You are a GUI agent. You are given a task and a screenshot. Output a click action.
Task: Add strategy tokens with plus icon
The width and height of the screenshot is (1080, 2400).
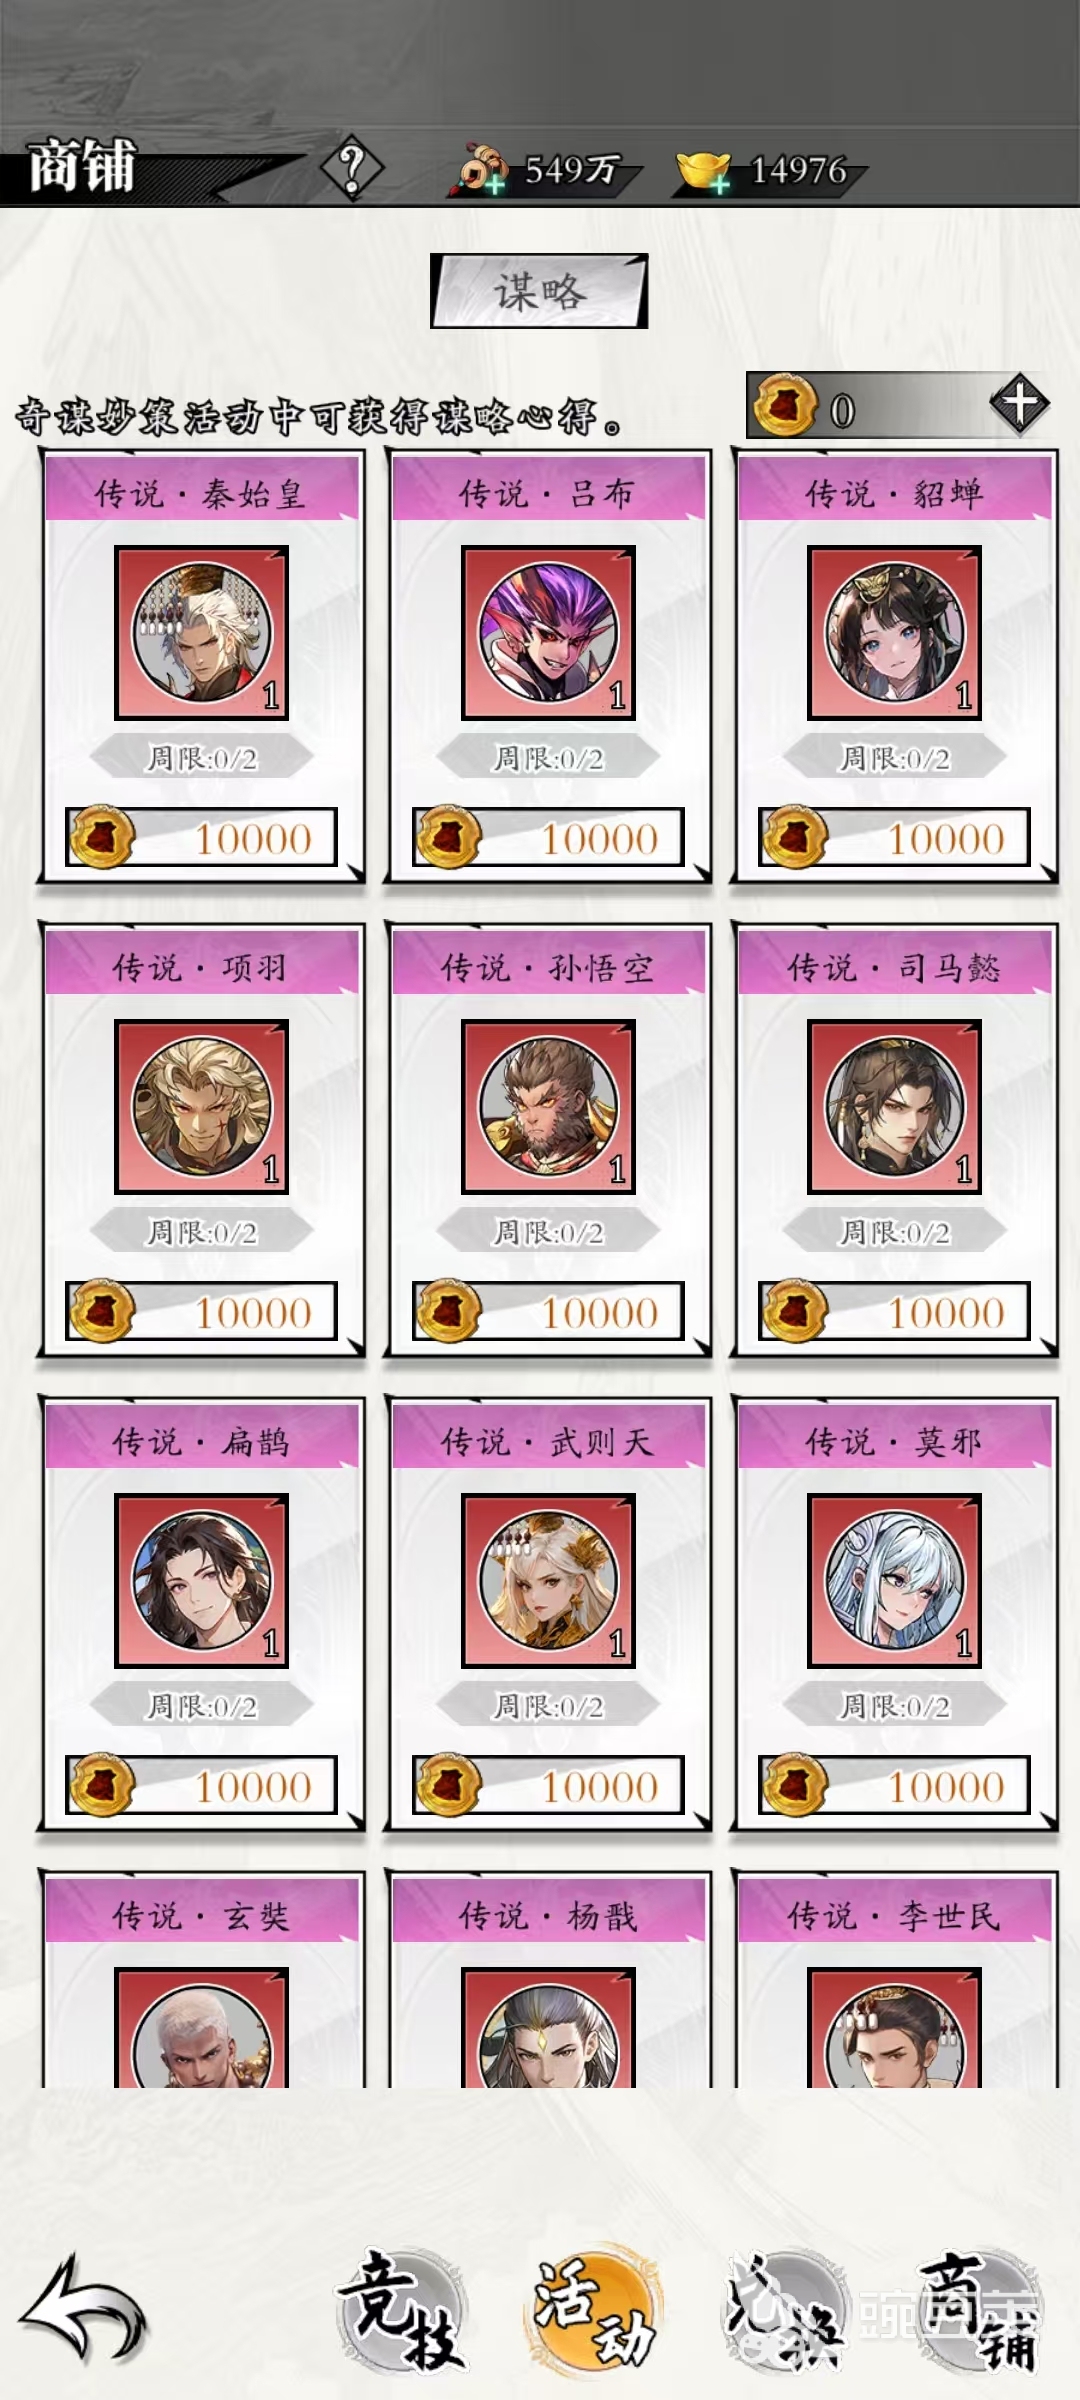click(1019, 405)
